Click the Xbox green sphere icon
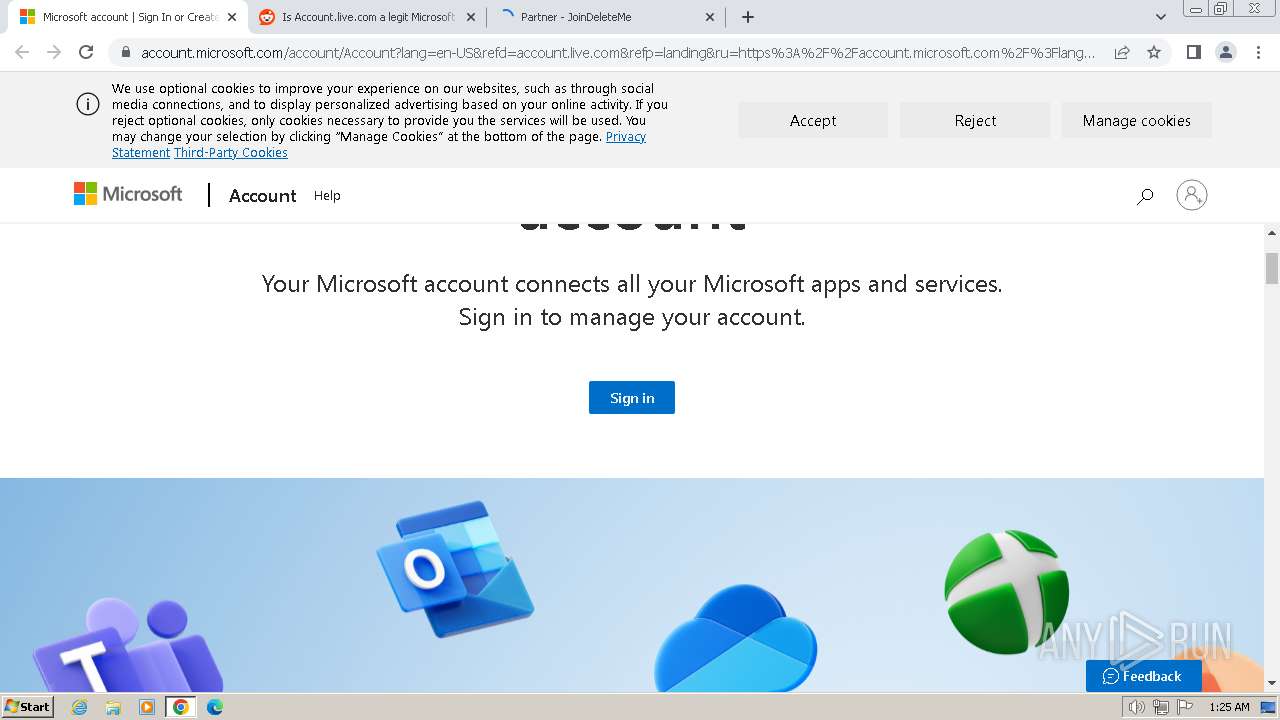The width and height of the screenshot is (1280, 720). [x=1006, y=592]
